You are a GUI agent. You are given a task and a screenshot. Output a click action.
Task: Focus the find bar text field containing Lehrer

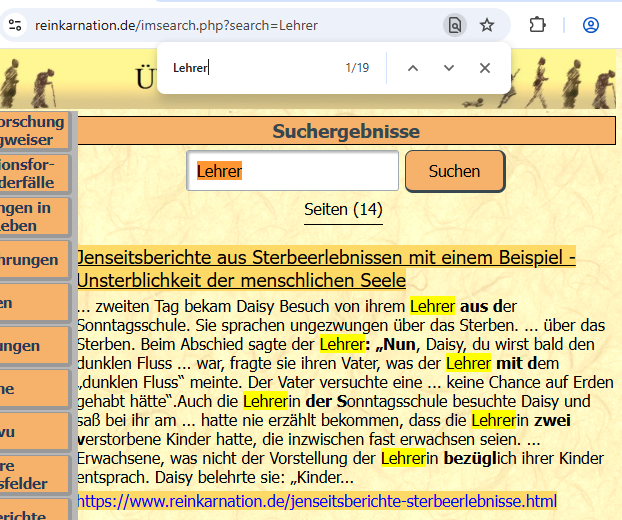pyautogui.click(x=250, y=68)
